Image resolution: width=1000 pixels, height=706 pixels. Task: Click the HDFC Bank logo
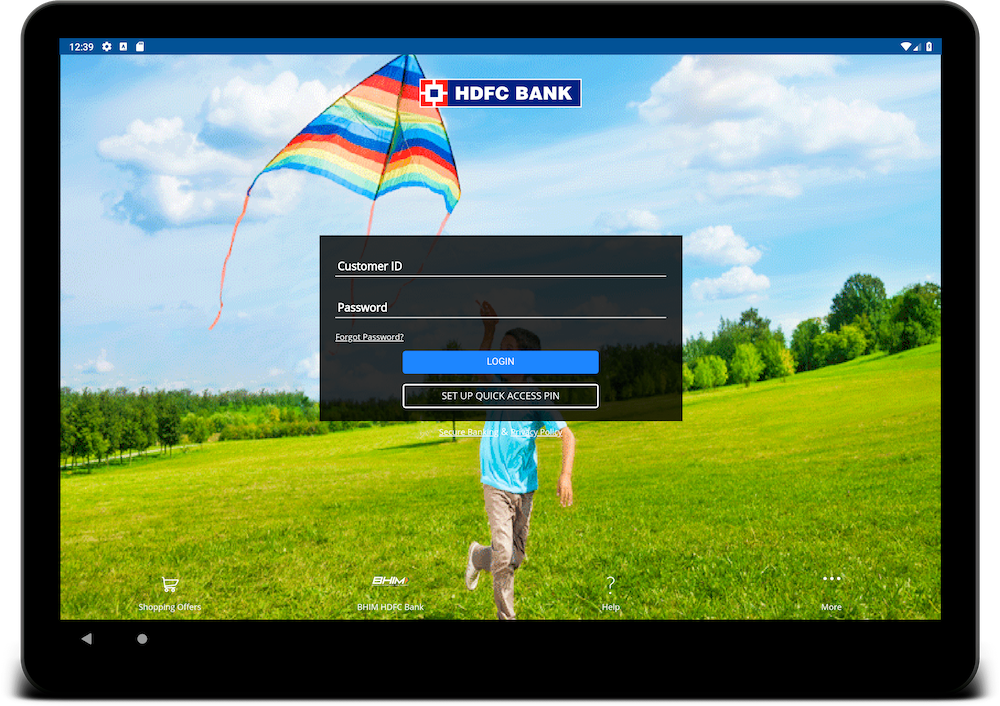click(x=500, y=93)
